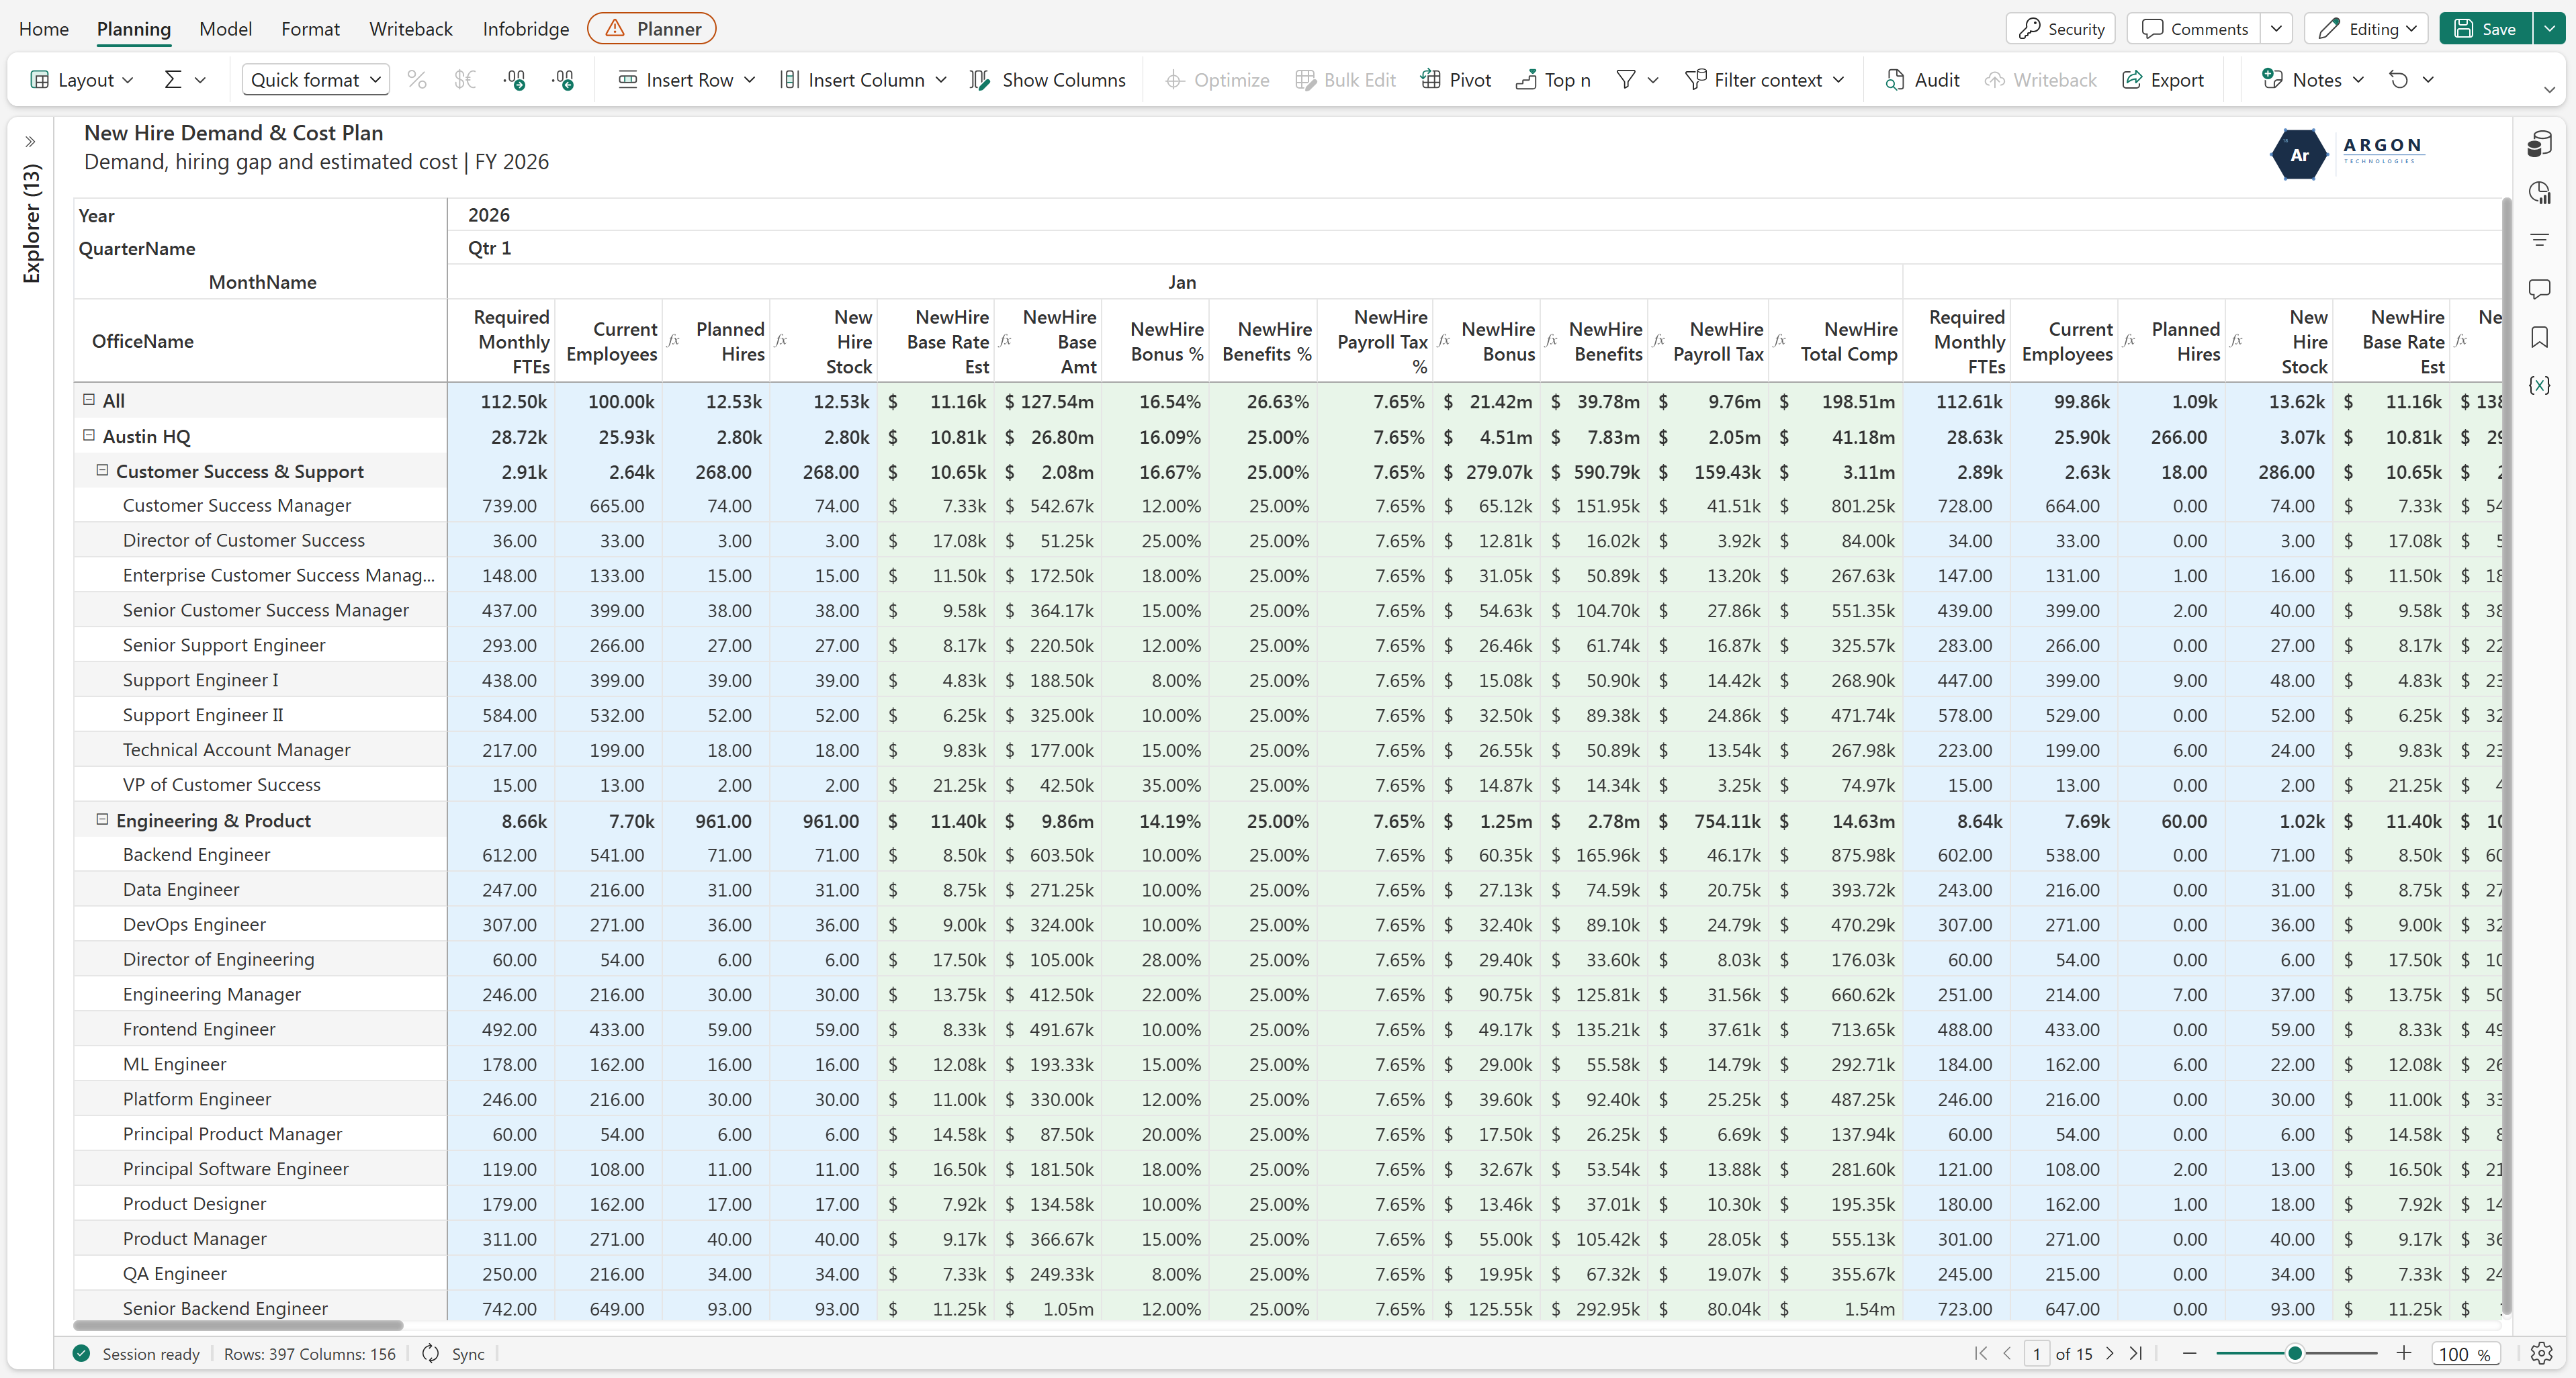Collapse Engineering & Product group
This screenshot has width=2576, height=1378.
point(102,819)
